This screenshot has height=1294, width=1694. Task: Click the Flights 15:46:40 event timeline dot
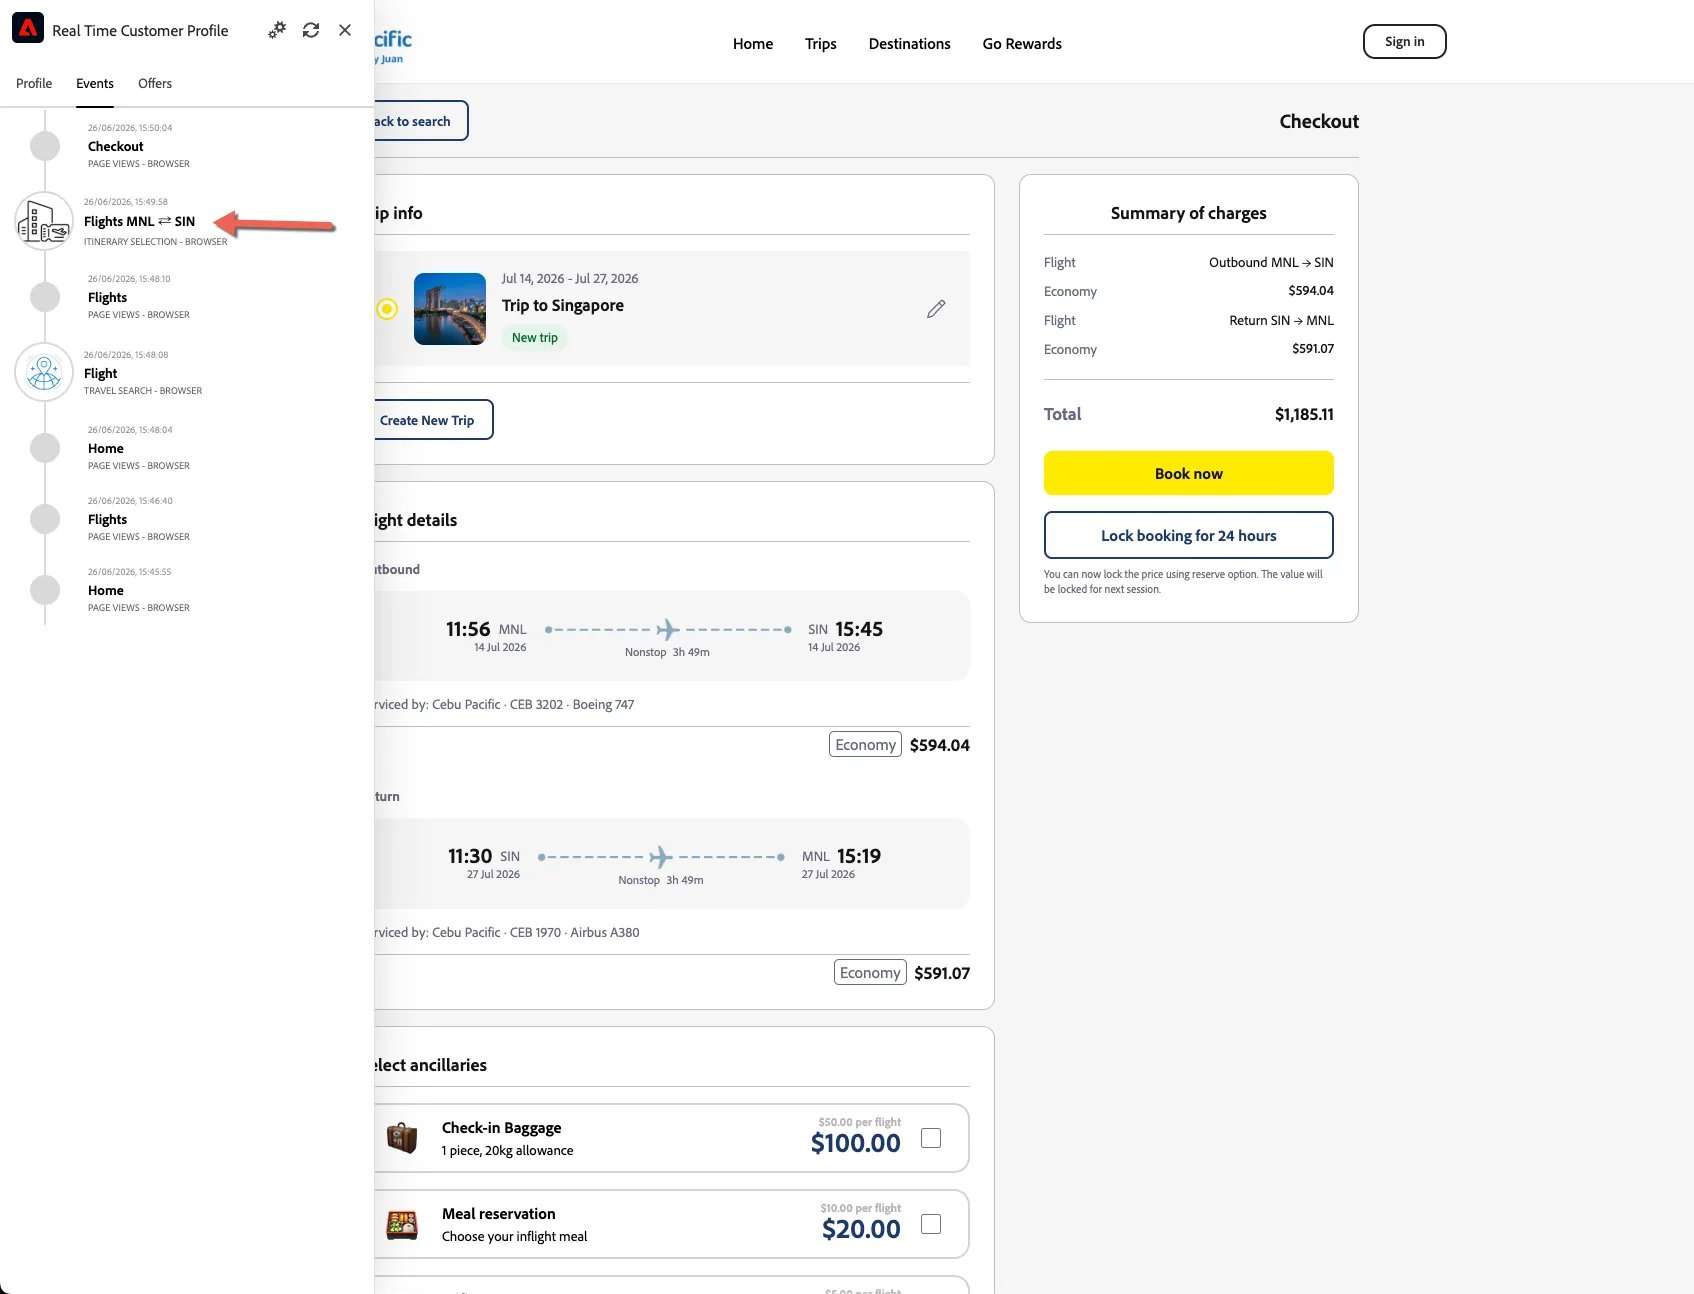(45, 519)
